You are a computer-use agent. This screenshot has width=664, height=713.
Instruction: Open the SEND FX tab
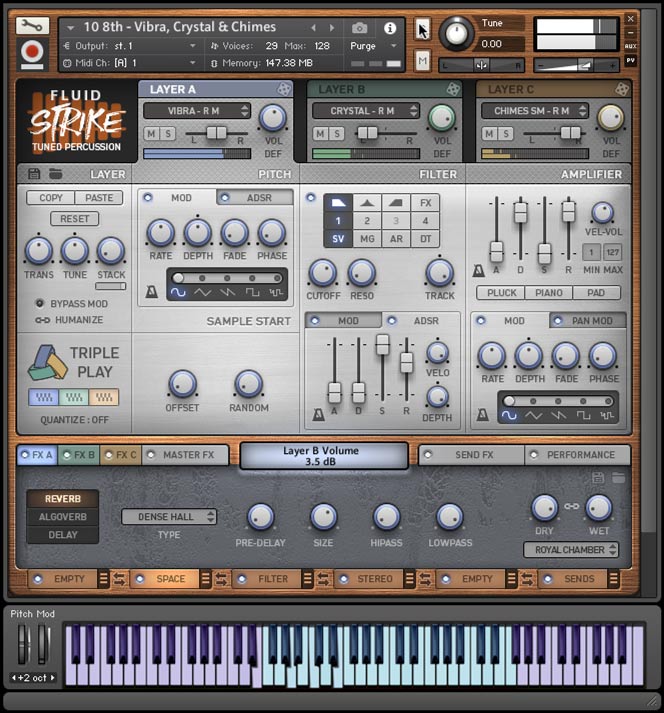point(471,455)
